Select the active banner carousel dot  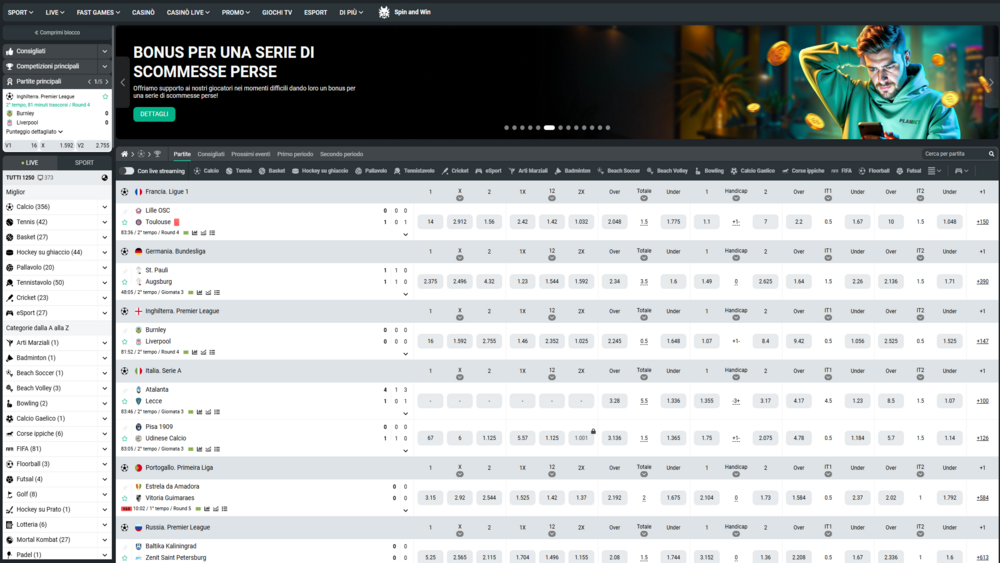549,128
